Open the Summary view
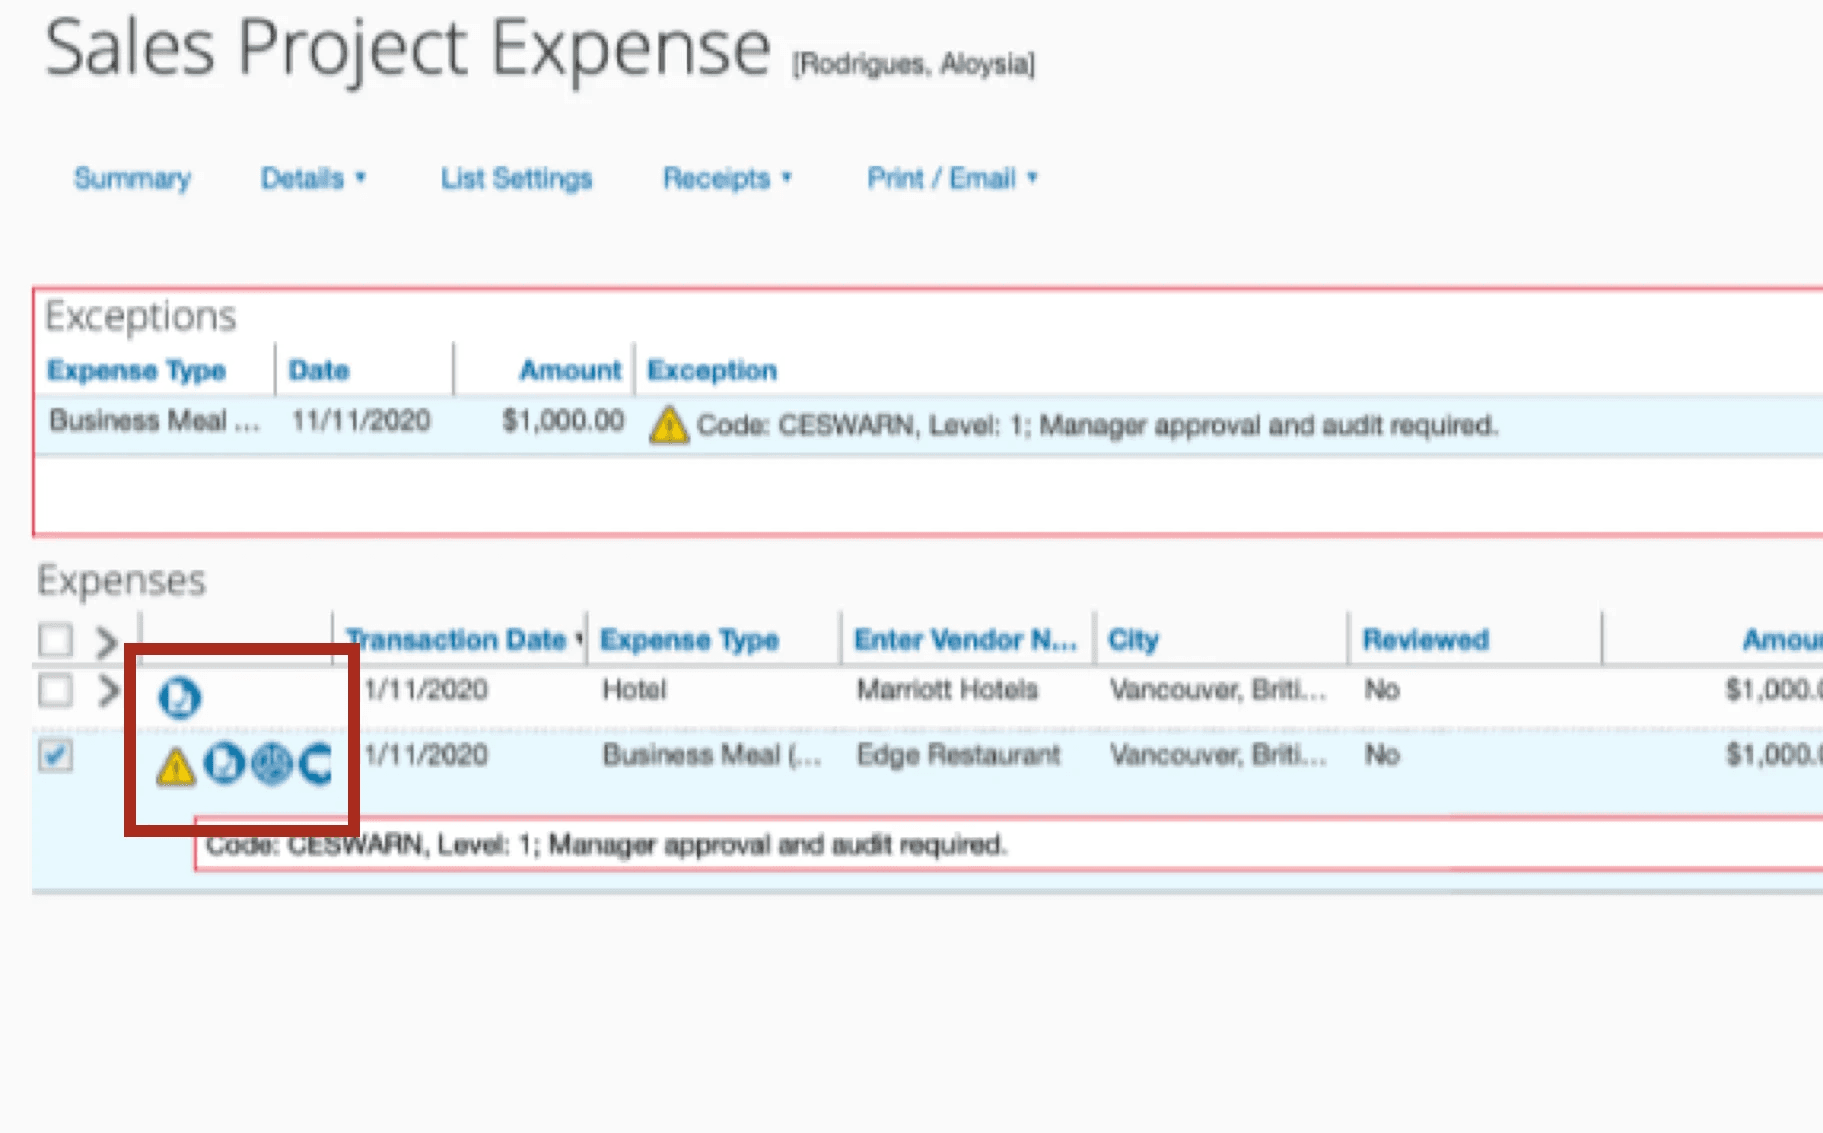Image resolution: width=1823 pixels, height=1133 pixels. (x=132, y=179)
